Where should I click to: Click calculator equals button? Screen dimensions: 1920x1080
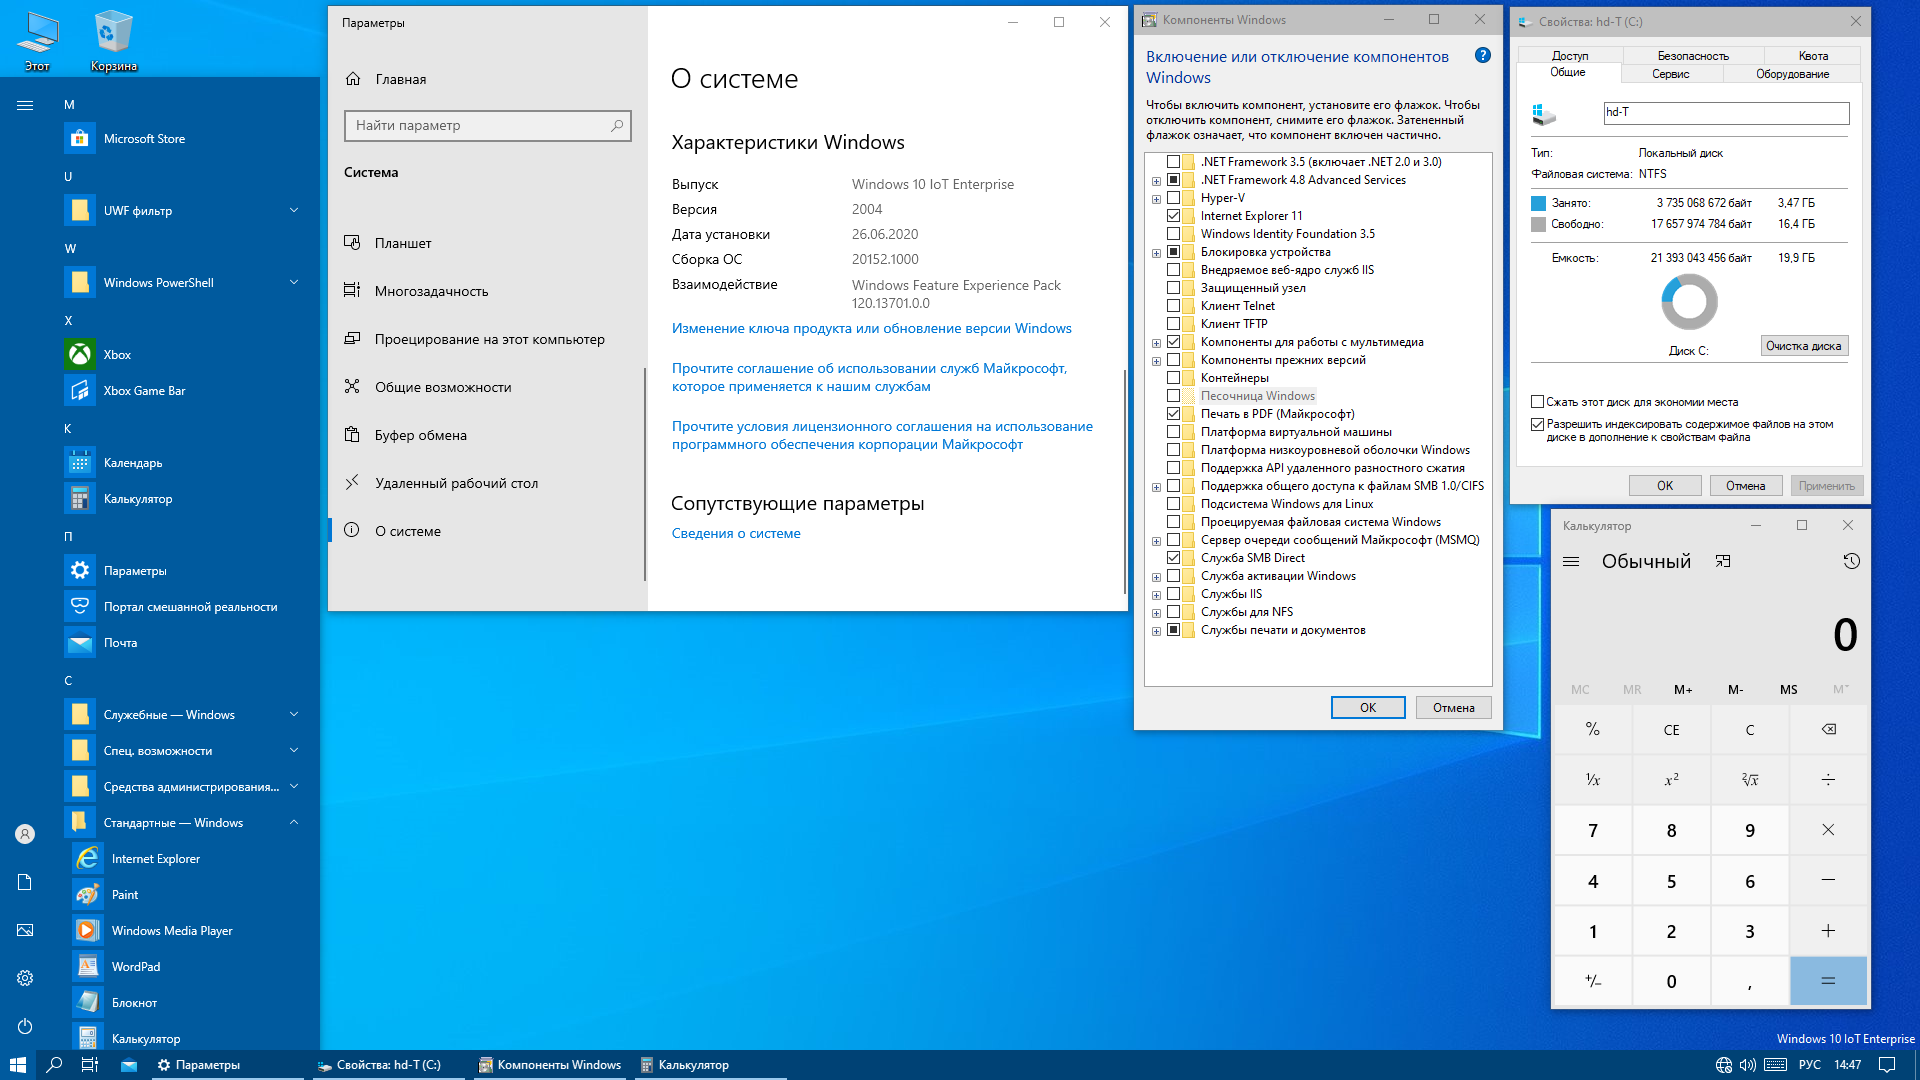coord(1828,981)
